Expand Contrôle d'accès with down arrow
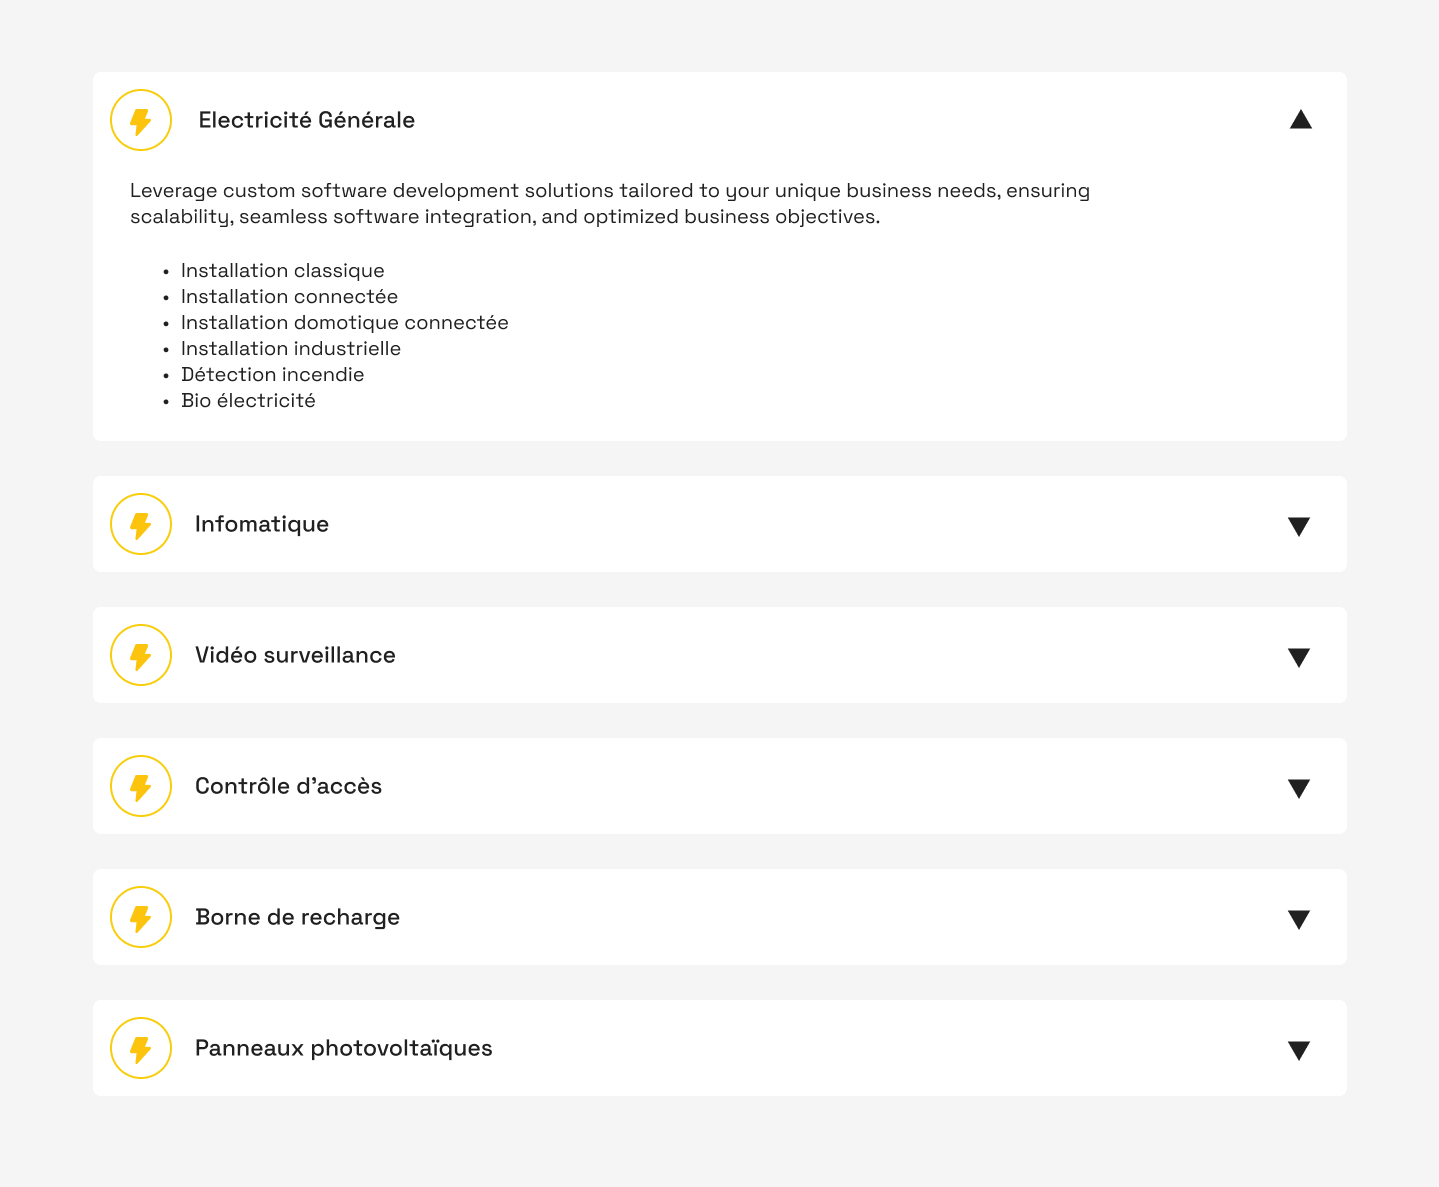The image size is (1439, 1187). coord(1298,788)
